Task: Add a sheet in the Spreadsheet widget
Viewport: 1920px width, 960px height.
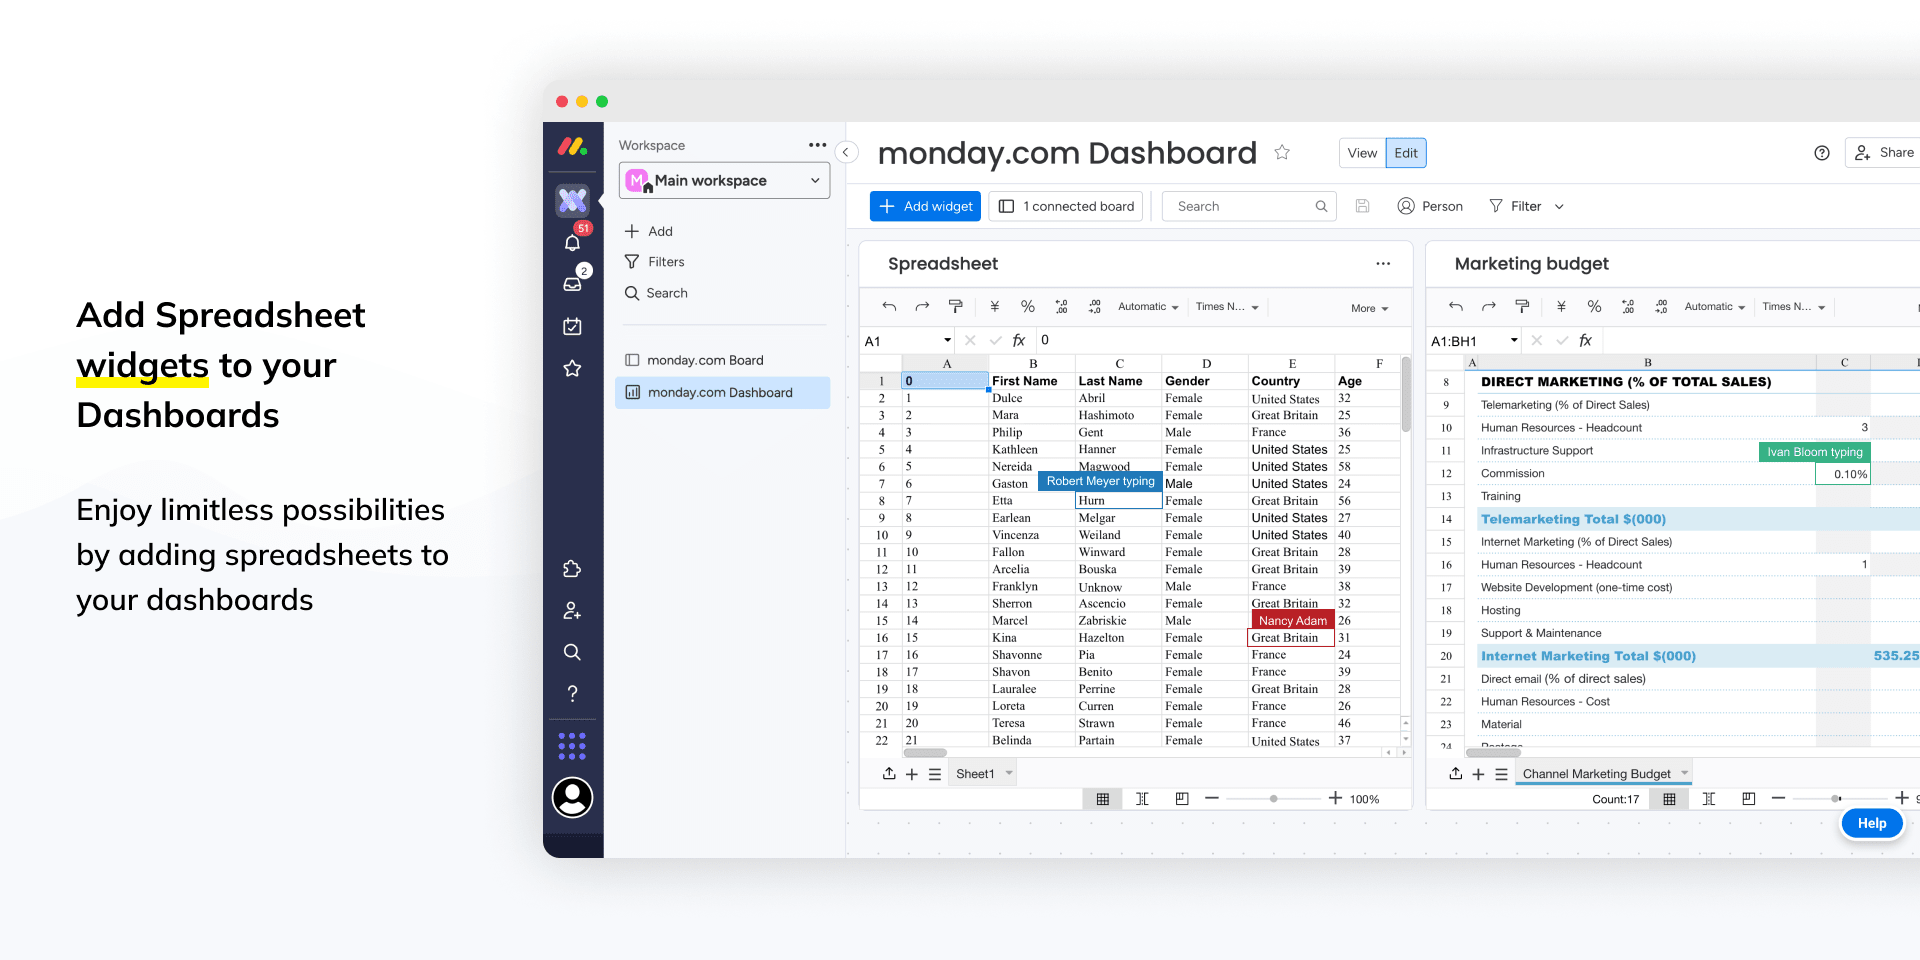Action: (x=912, y=774)
